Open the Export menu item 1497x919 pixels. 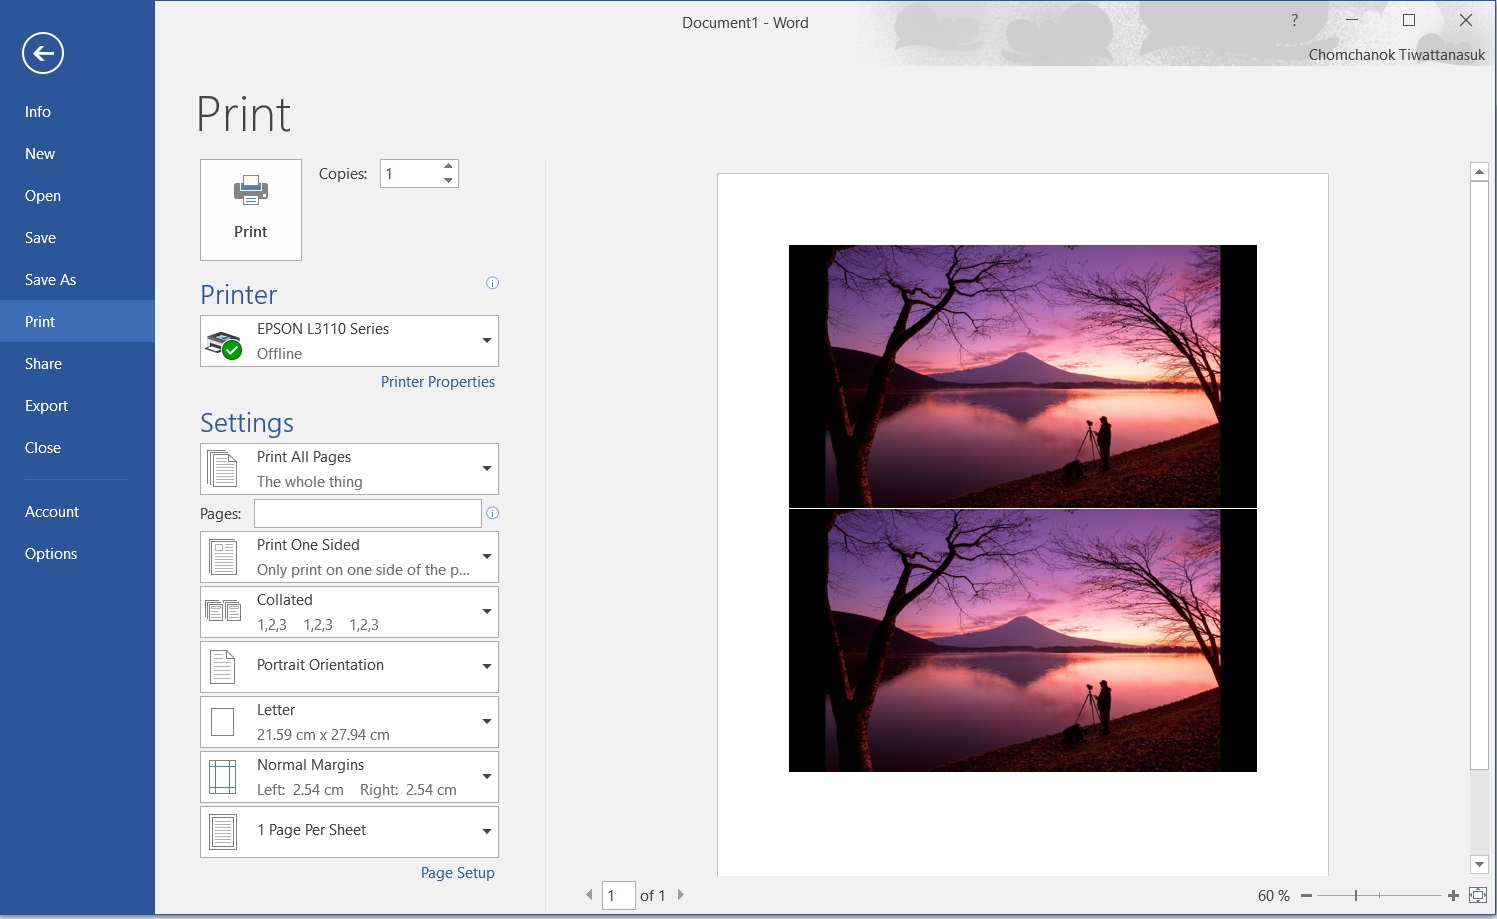point(46,406)
